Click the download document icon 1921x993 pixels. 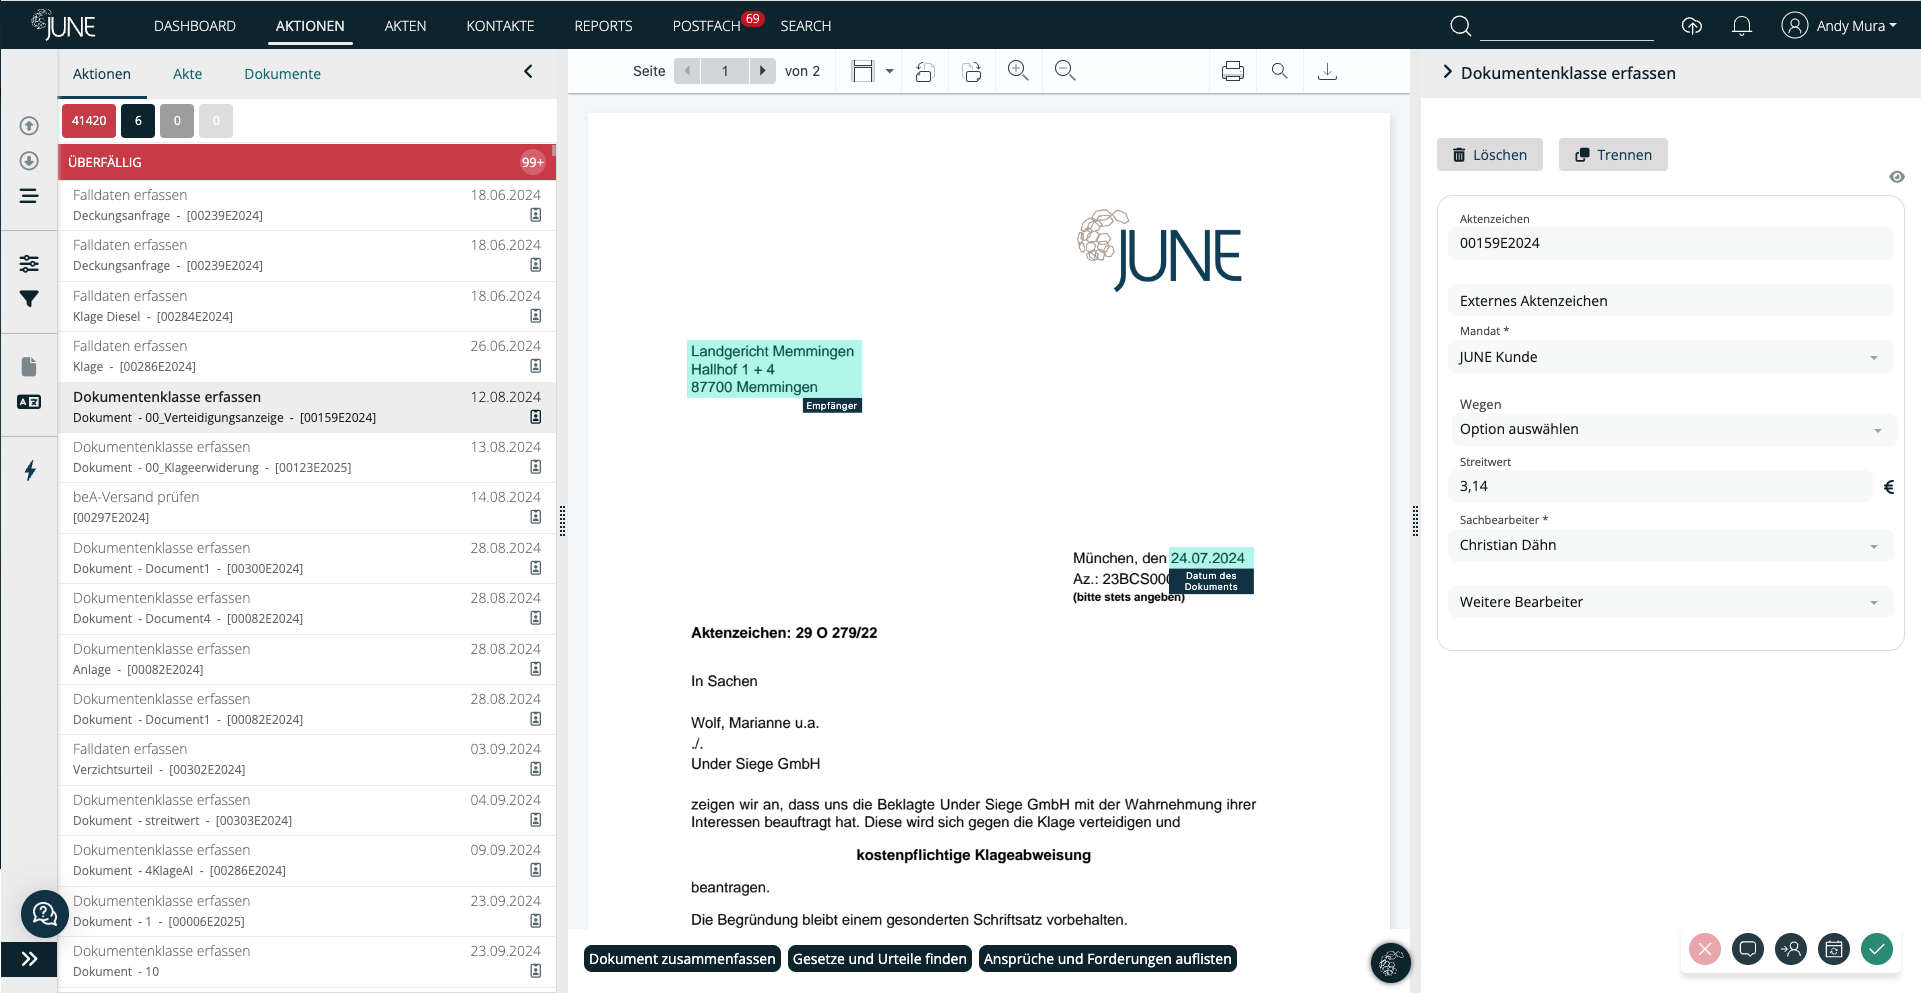(x=1327, y=71)
